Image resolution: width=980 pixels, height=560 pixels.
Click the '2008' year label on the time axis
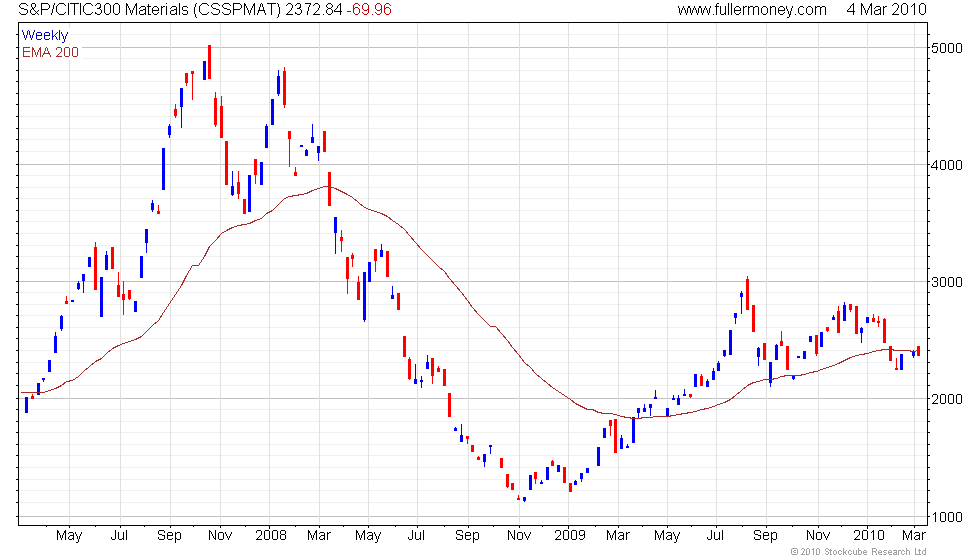pyautogui.click(x=271, y=536)
